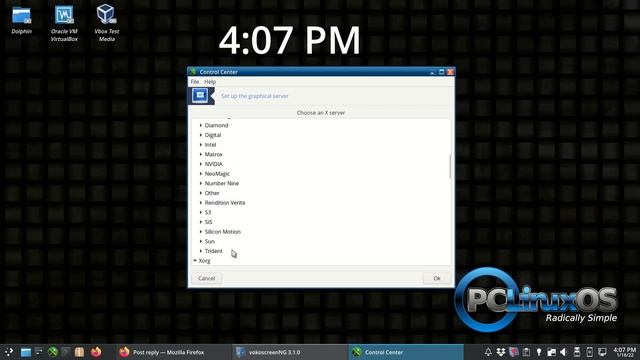Open the clipboard tray icon
640x360 pixels.
(527, 352)
